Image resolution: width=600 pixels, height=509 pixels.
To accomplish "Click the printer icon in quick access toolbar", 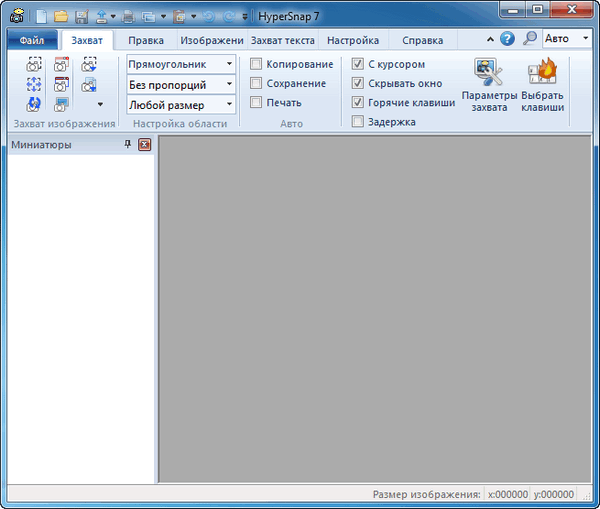I will tap(128, 16).
